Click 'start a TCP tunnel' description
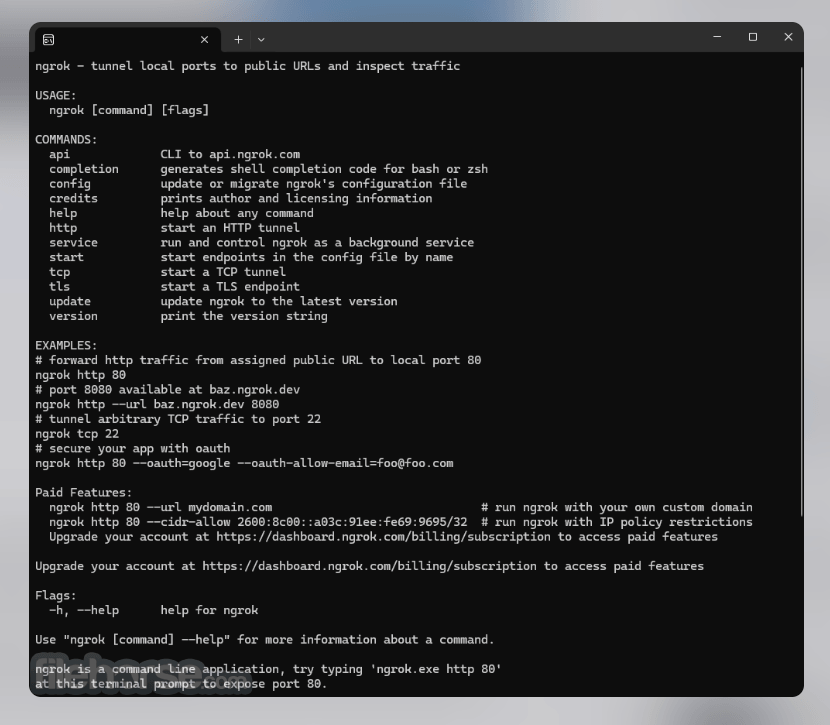The image size is (830, 725). click(x=223, y=272)
